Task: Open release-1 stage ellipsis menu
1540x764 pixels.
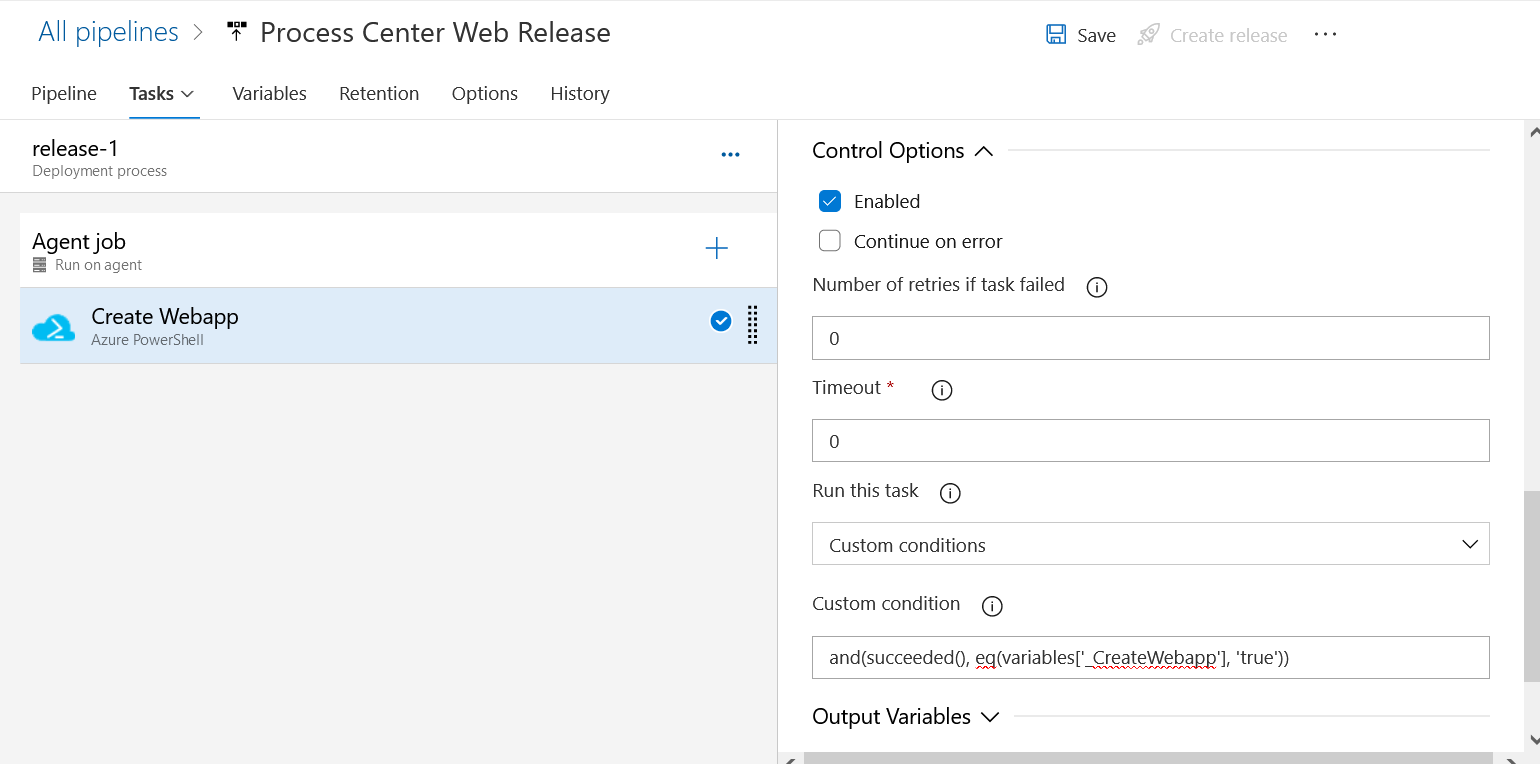Action: point(730,155)
